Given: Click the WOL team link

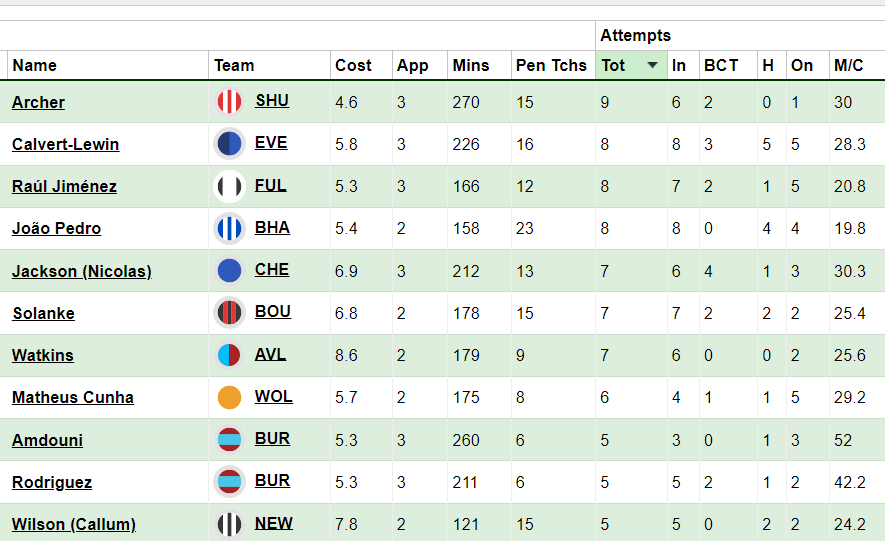Looking at the screenshot, I should click(x=273, y=396).
